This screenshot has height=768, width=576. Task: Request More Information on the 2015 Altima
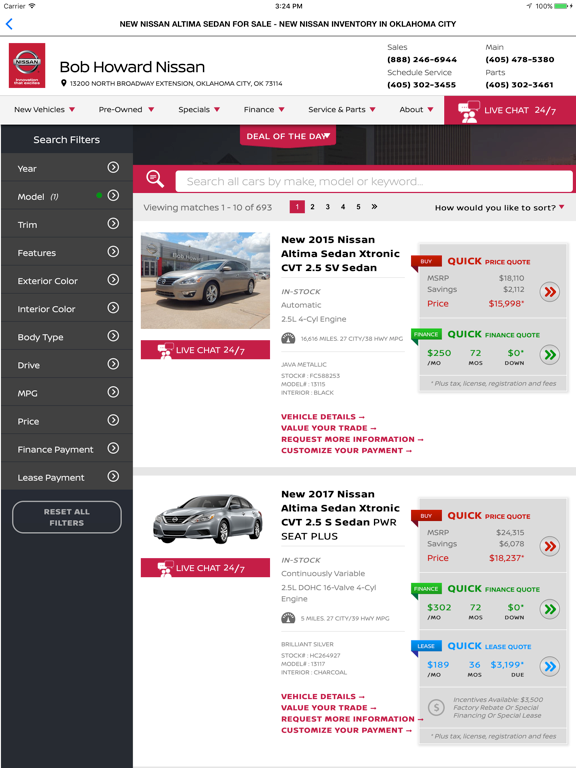pos(352,439)
